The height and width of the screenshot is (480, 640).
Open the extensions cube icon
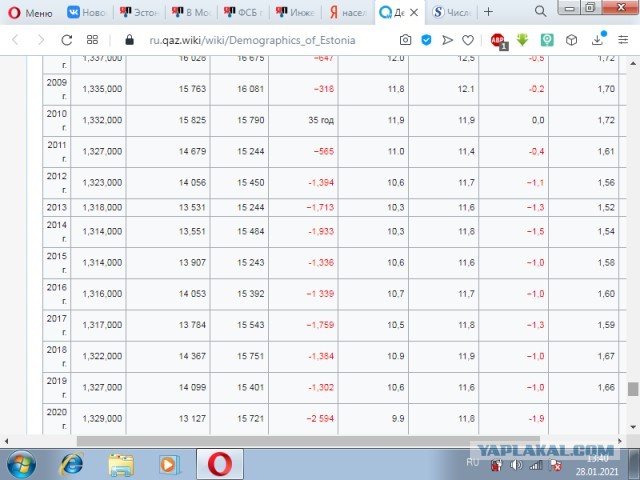point(571,40)
